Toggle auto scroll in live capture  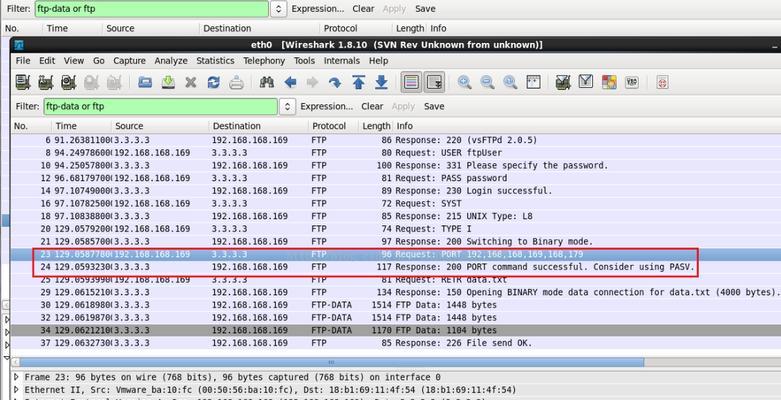pyautogui.click(x=434, y=82)
